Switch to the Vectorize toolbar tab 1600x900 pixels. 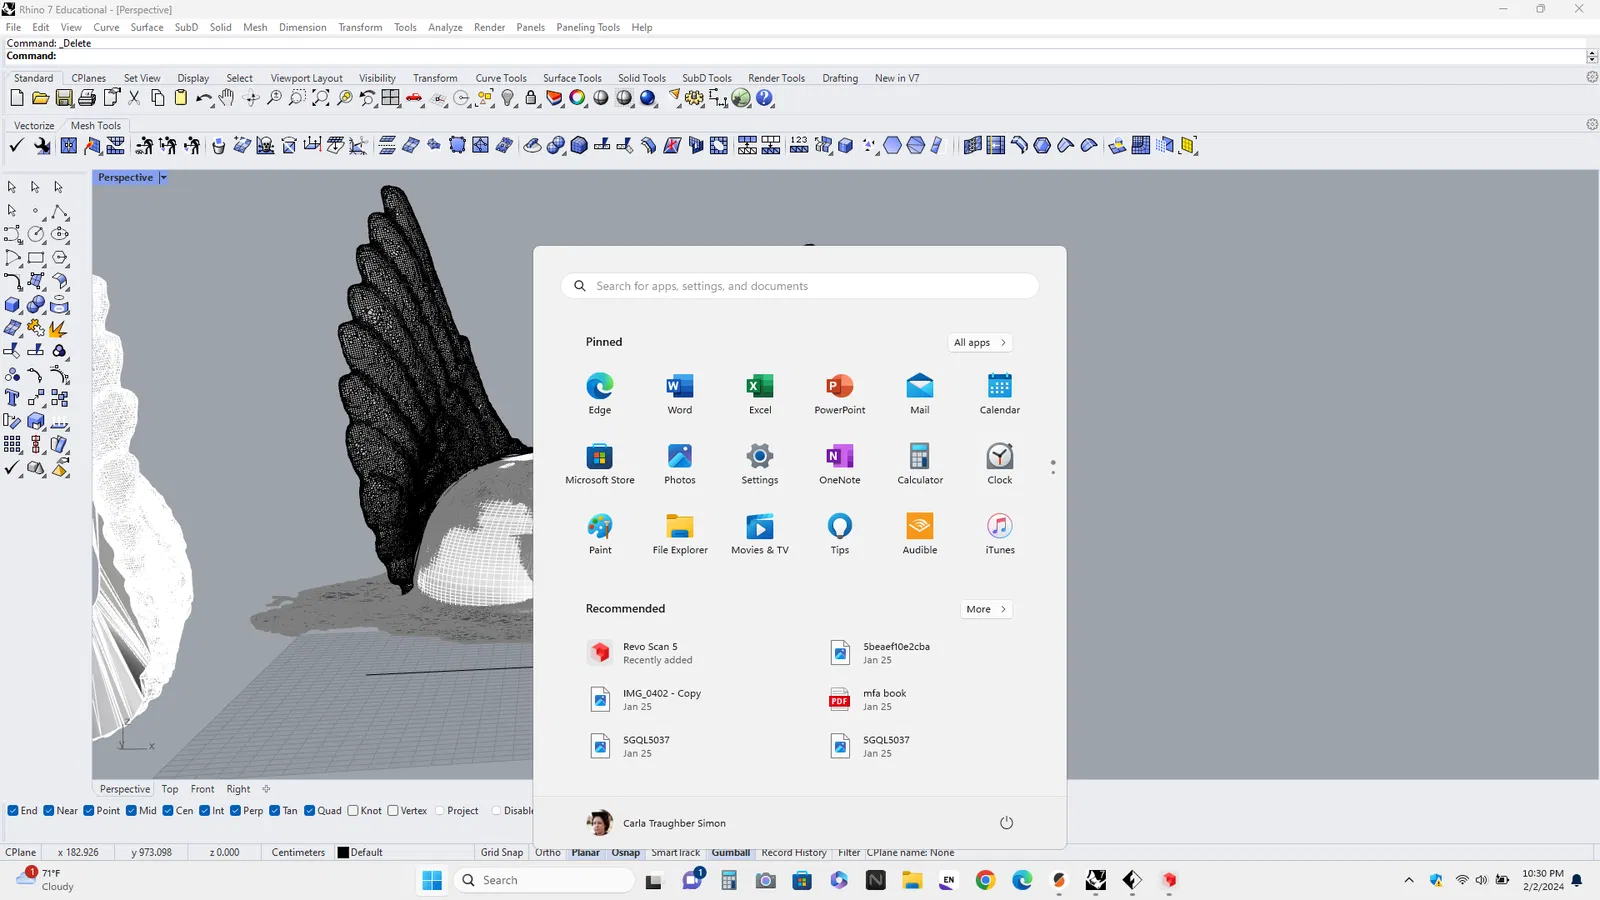34,126
